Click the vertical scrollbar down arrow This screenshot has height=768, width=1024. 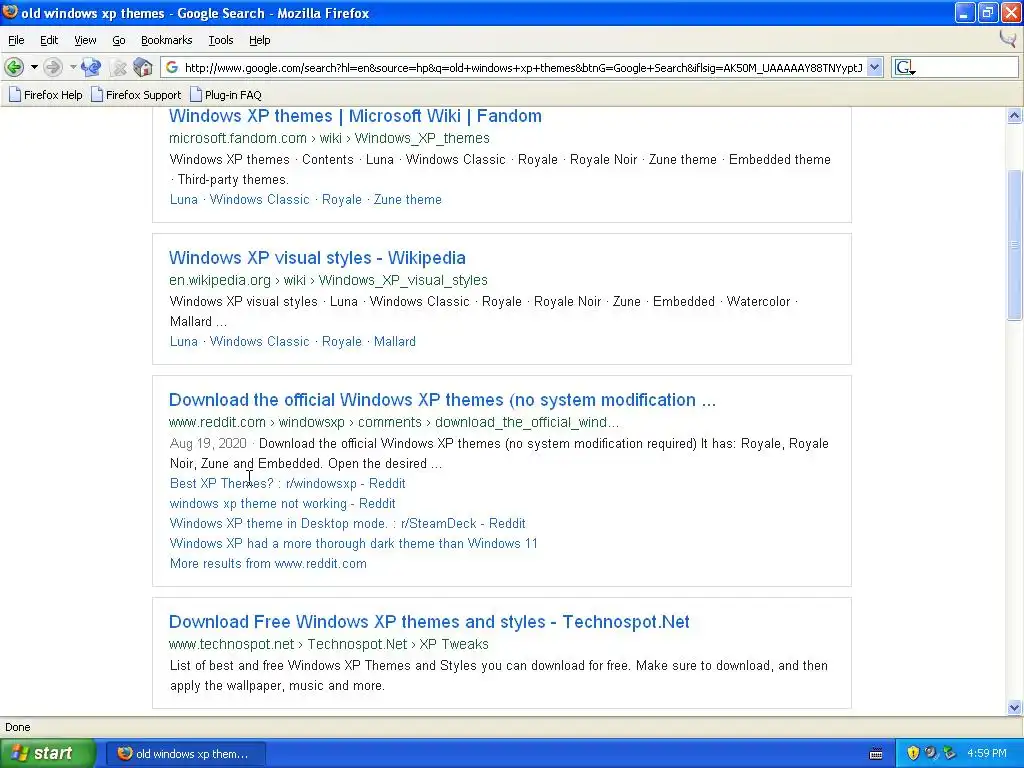(1014, 708)
